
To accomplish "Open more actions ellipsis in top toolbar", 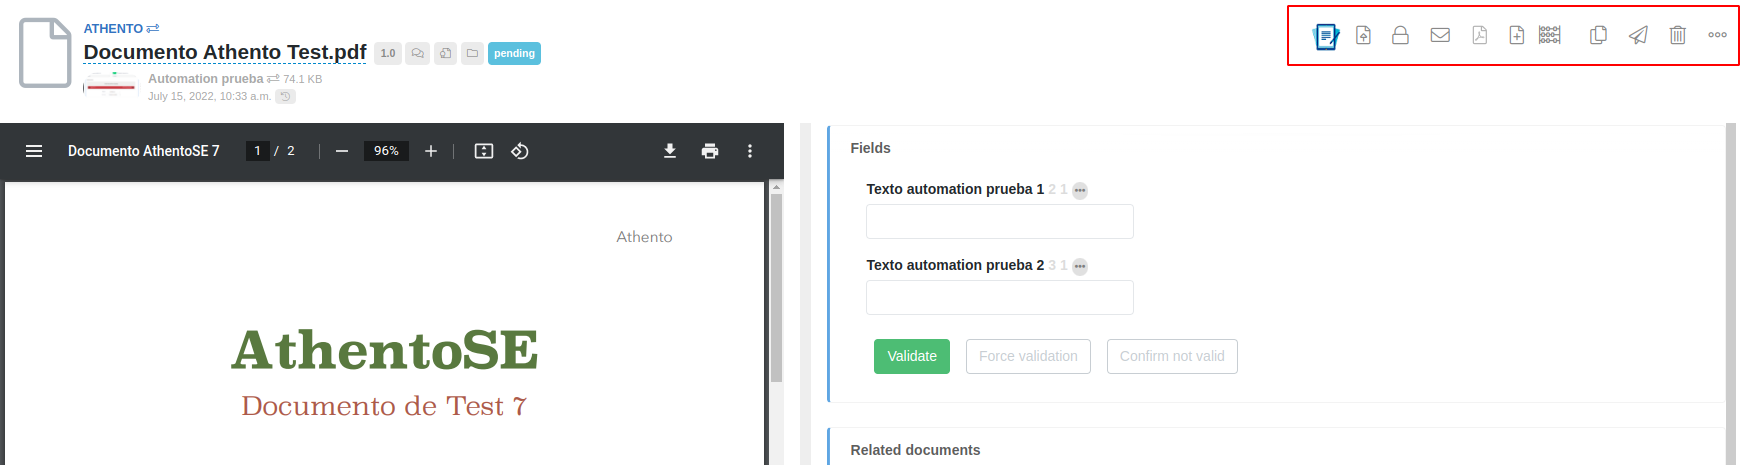I will tap(1717, 36).
